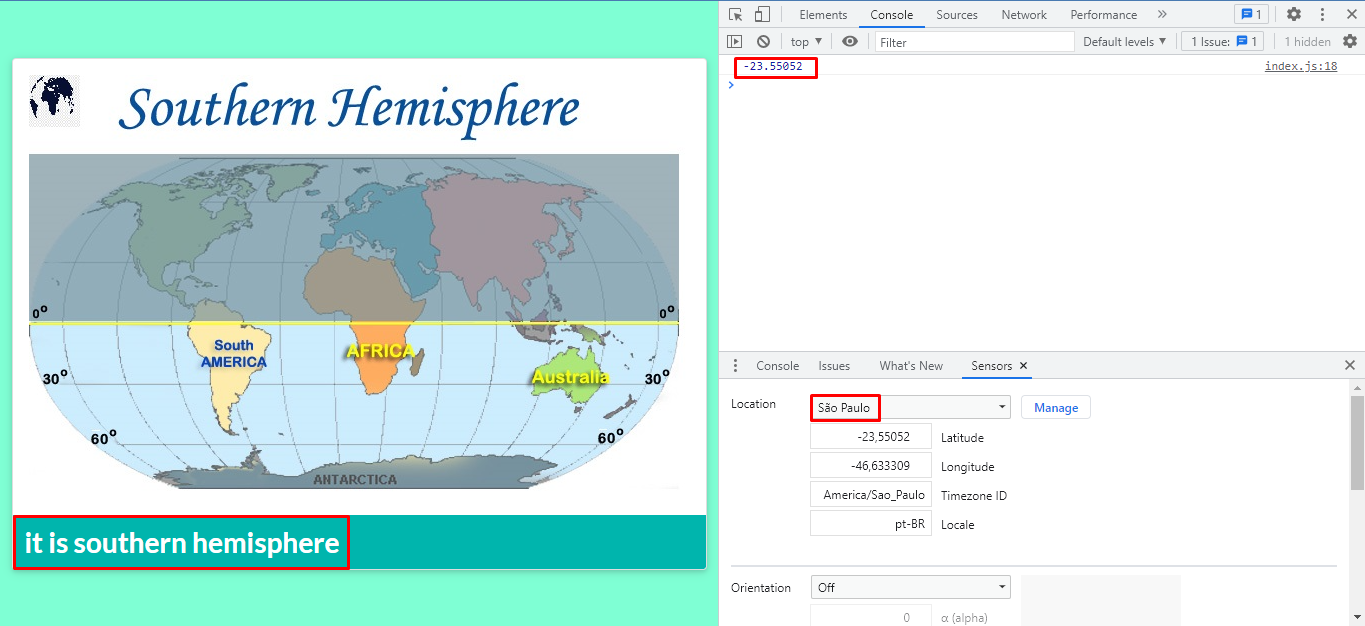Open the drawer three-dot menu
1365x626 pixels.
point(735,365)
